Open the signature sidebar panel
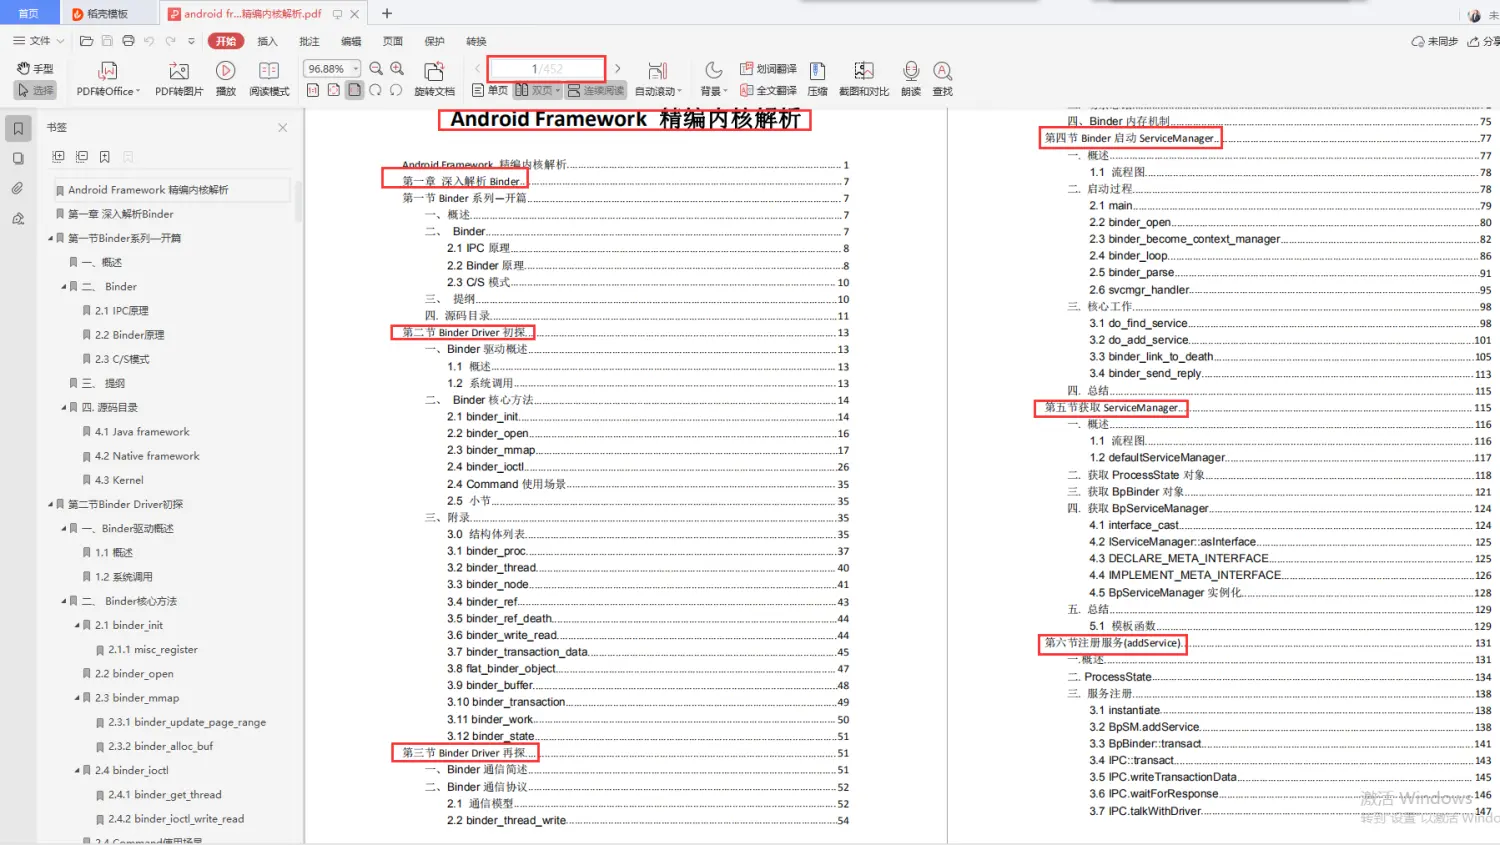 tap(18, 218)
